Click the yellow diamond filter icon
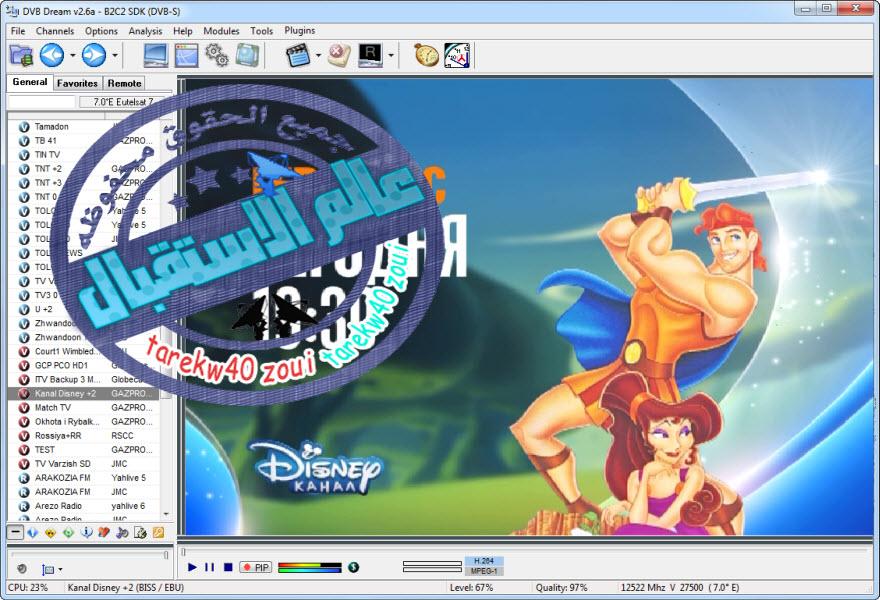This screenshot has height=600, width=880. tap(51, 532)
